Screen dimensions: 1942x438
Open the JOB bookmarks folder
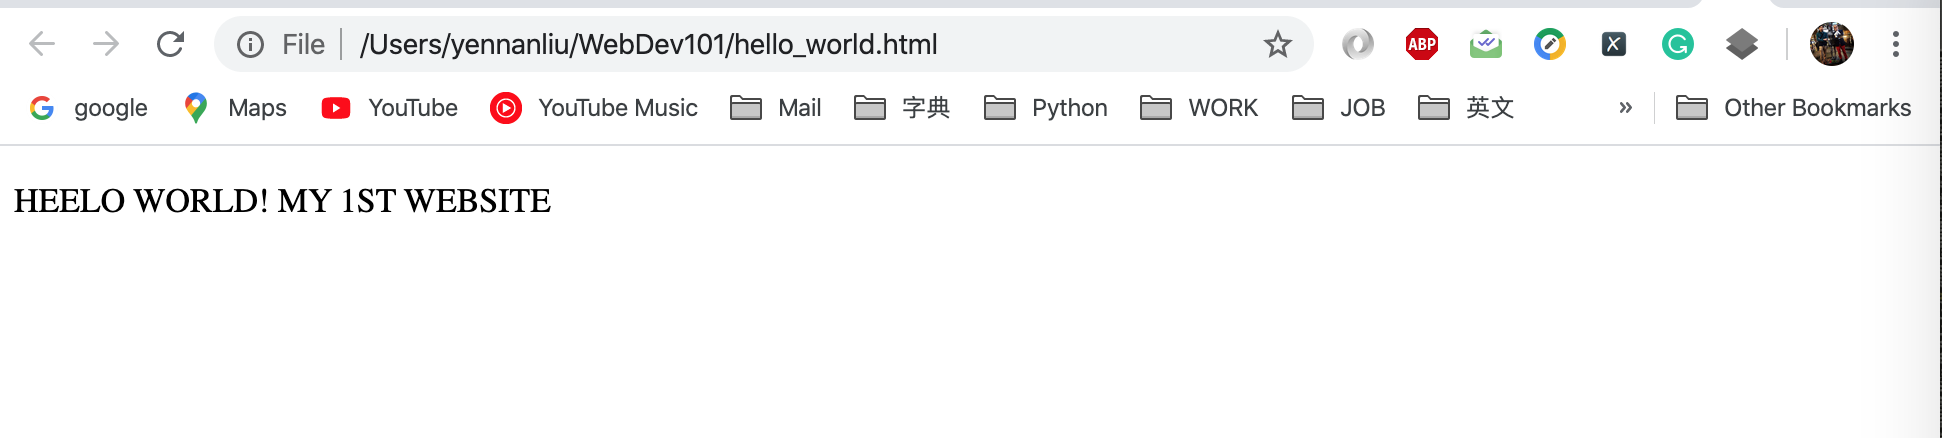(x=1338, y=108)
